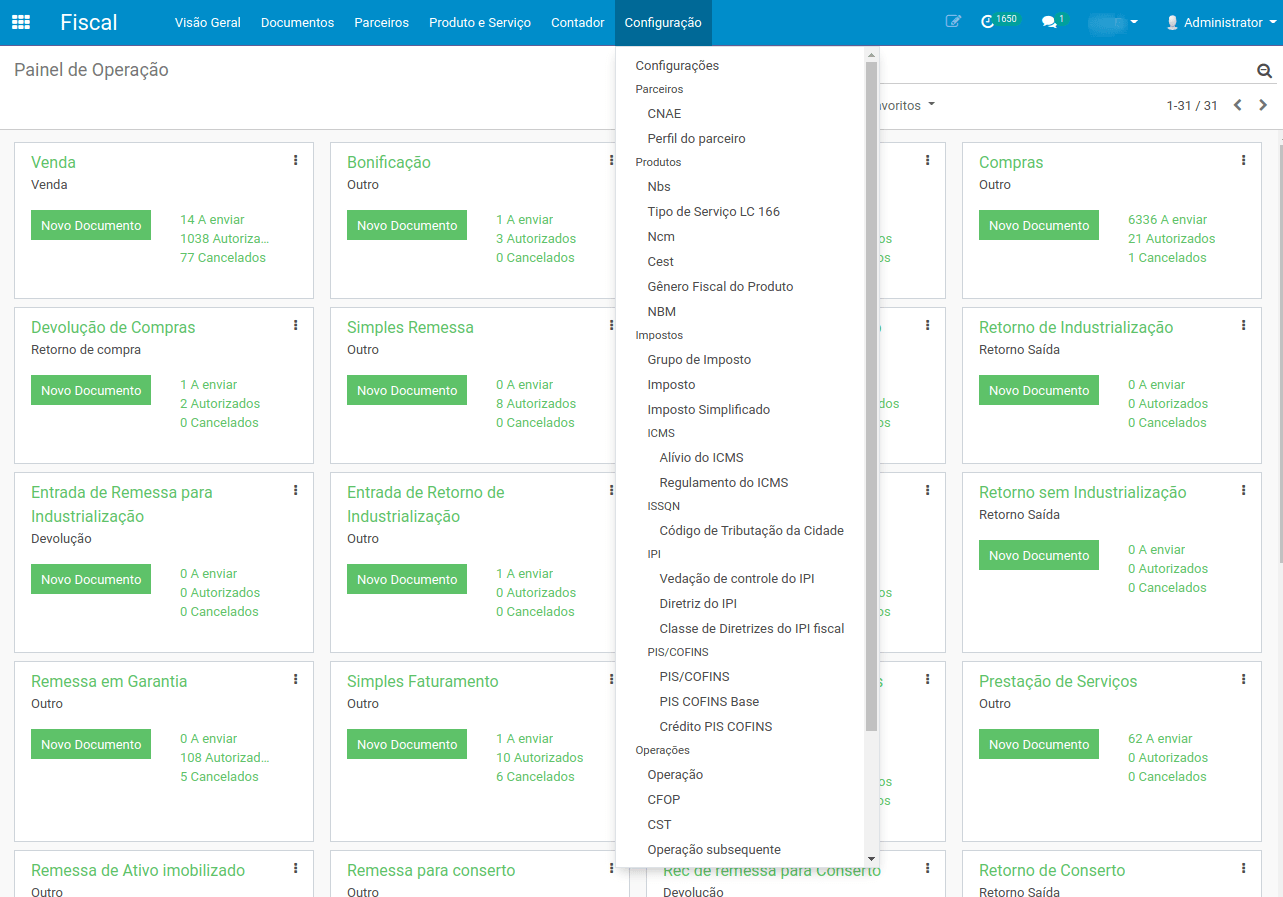Open Fiscal app title
The height and width of the screenshot is (897, 1283).
click(89, 22)
